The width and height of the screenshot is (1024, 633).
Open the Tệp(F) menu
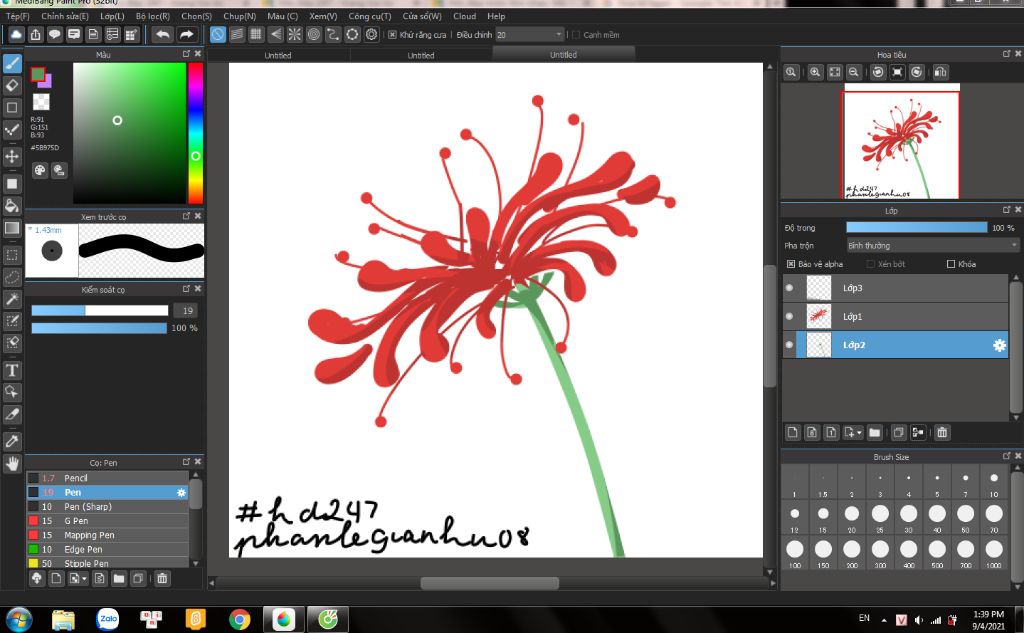coord(18,16)
